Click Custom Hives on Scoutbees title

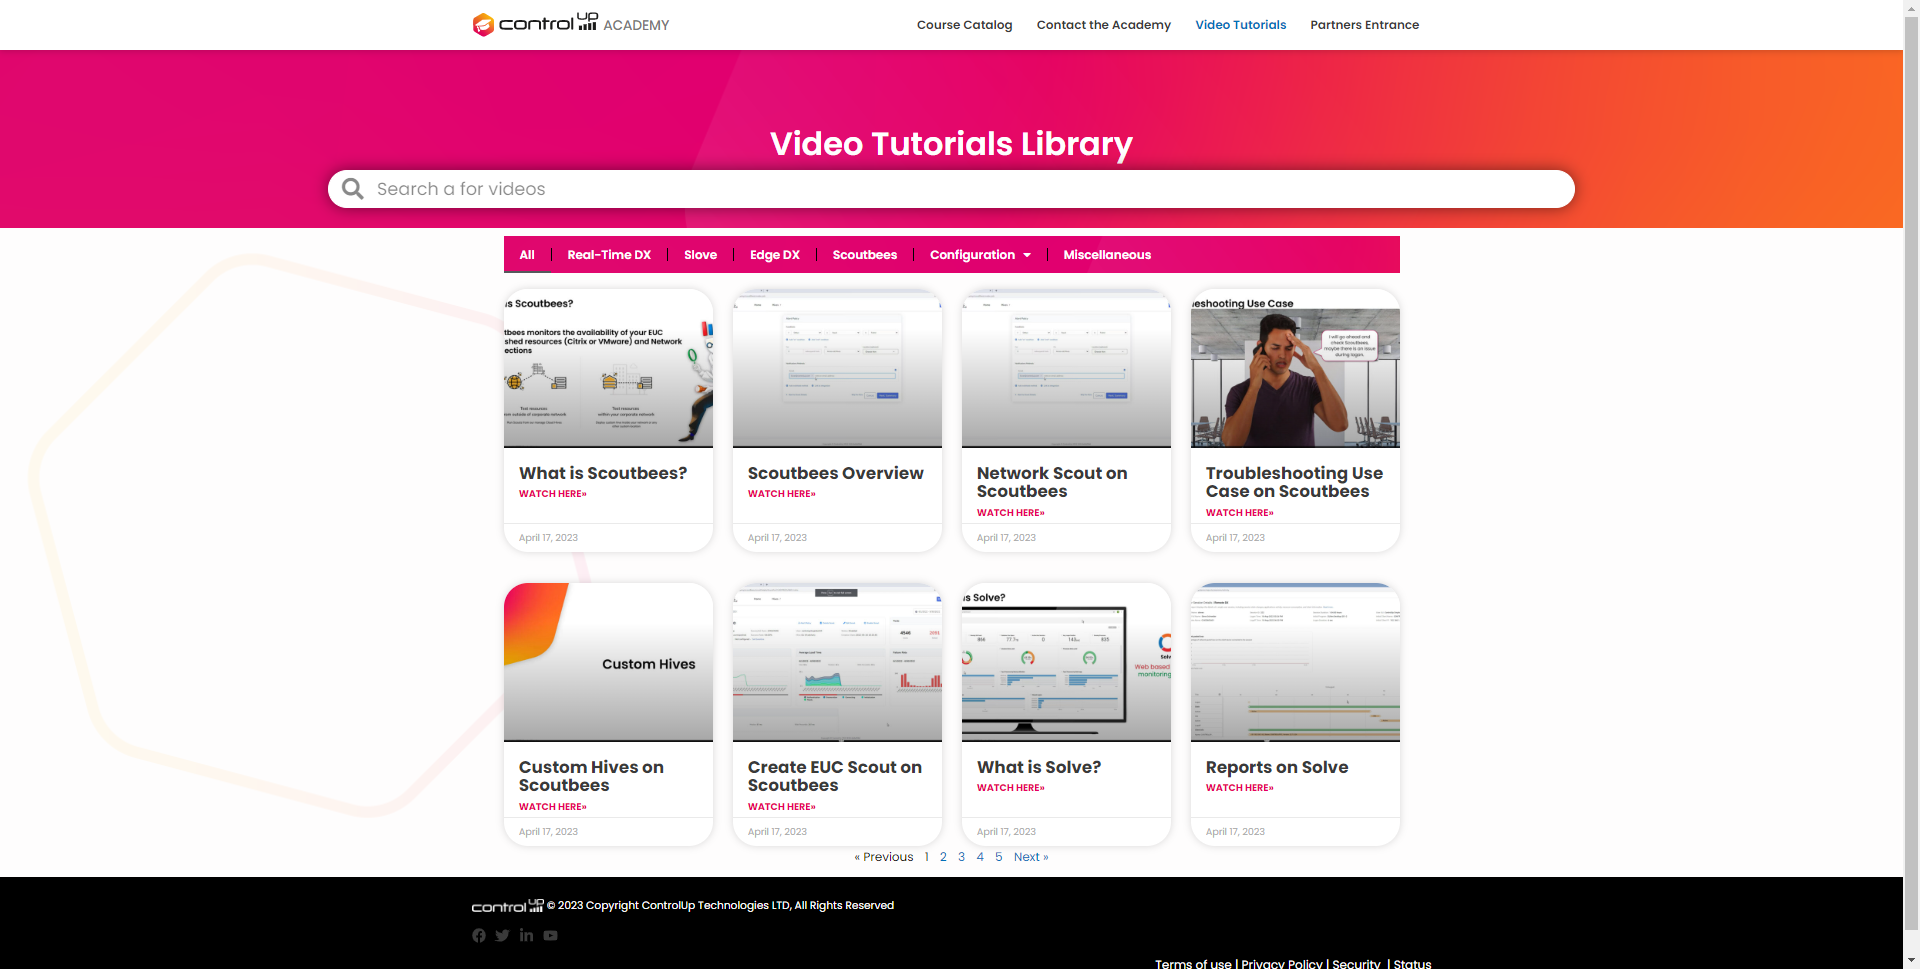click(591, 776)
